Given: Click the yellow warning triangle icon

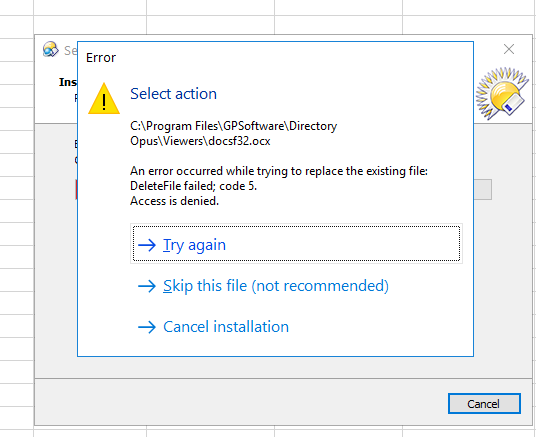Looking at the screenshot, I should point(104,99).
